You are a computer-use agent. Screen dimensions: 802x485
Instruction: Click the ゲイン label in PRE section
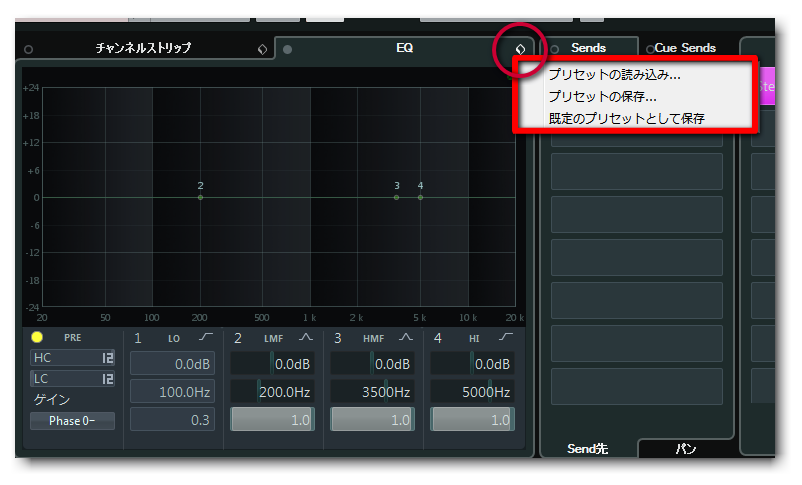tap(52, 399)
